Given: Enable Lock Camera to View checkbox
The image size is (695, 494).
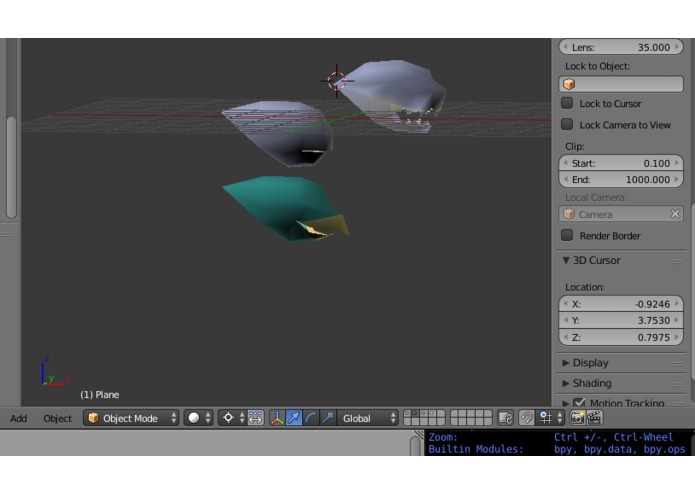Looking at the screenshot, I should pyautogui.click(x=567, y=124).
